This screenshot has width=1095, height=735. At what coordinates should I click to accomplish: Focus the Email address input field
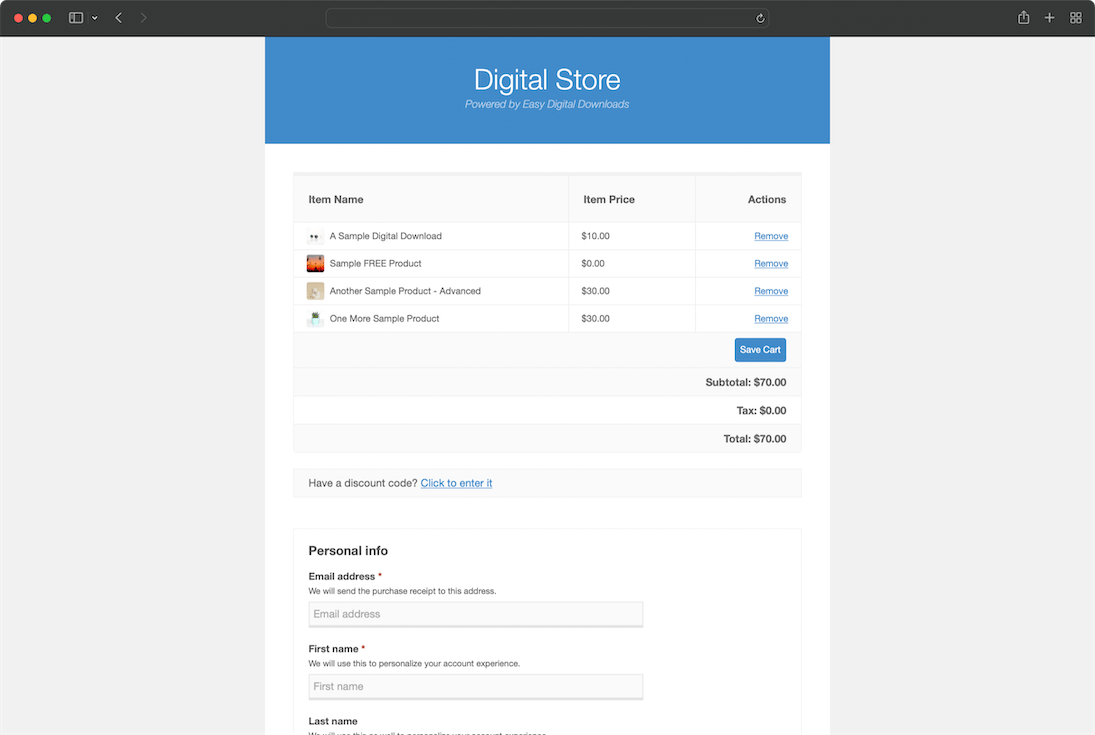tap(475, 614)
